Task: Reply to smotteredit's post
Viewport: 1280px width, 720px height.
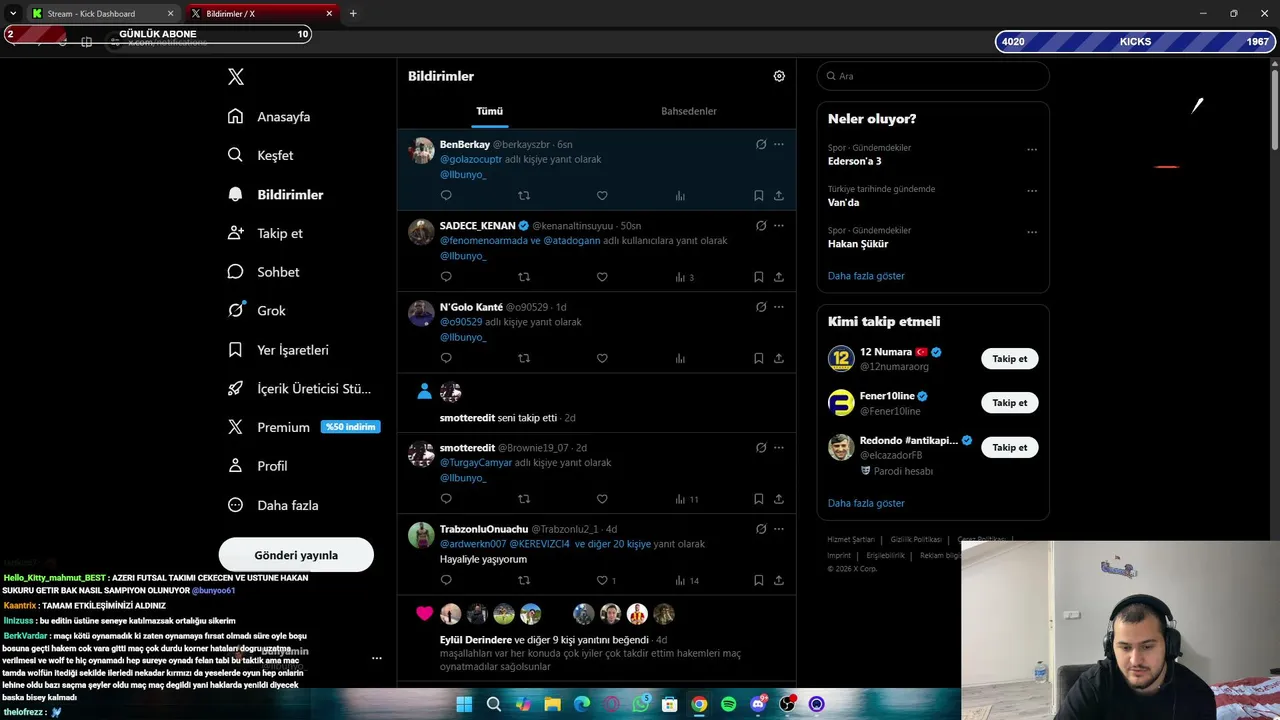Action: [x=446, y=499]
